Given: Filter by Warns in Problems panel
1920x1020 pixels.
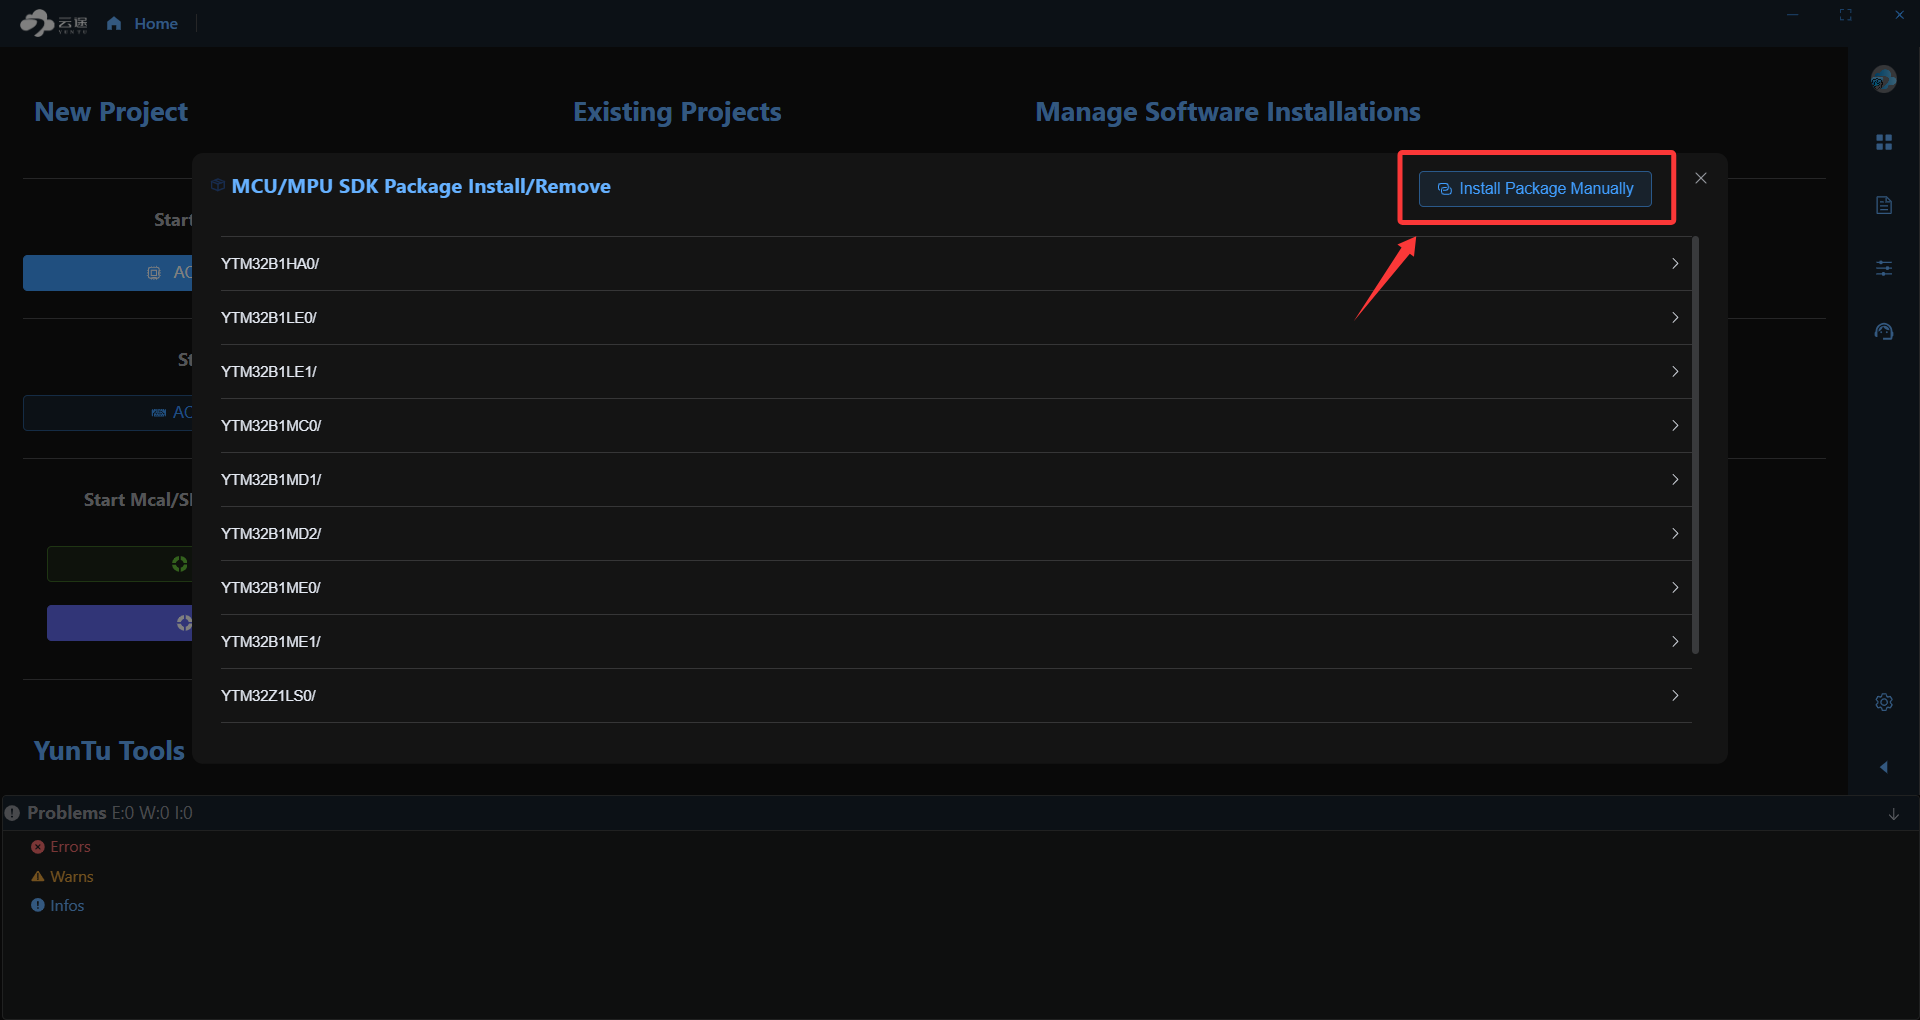Looking at the screenshot, I should 72,877.
